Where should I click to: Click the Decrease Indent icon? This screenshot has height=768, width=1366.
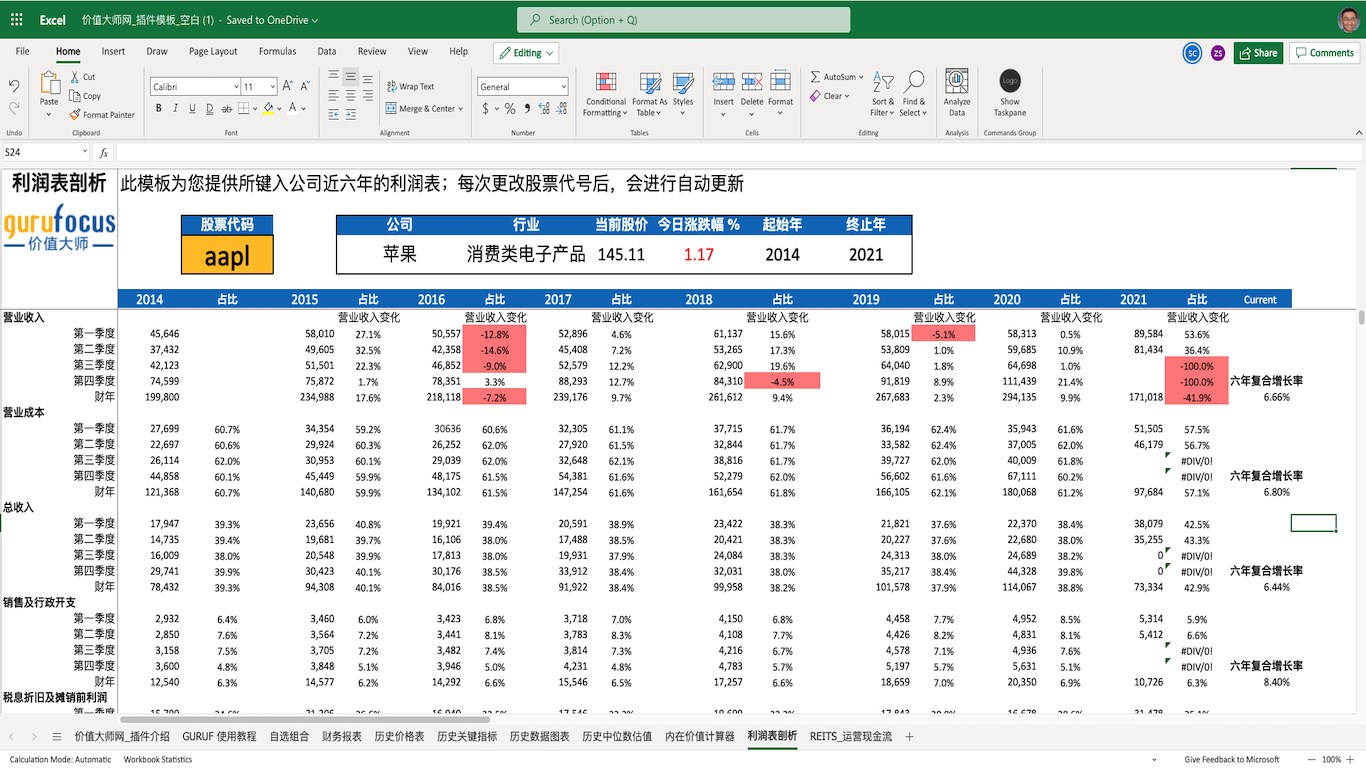334,116
